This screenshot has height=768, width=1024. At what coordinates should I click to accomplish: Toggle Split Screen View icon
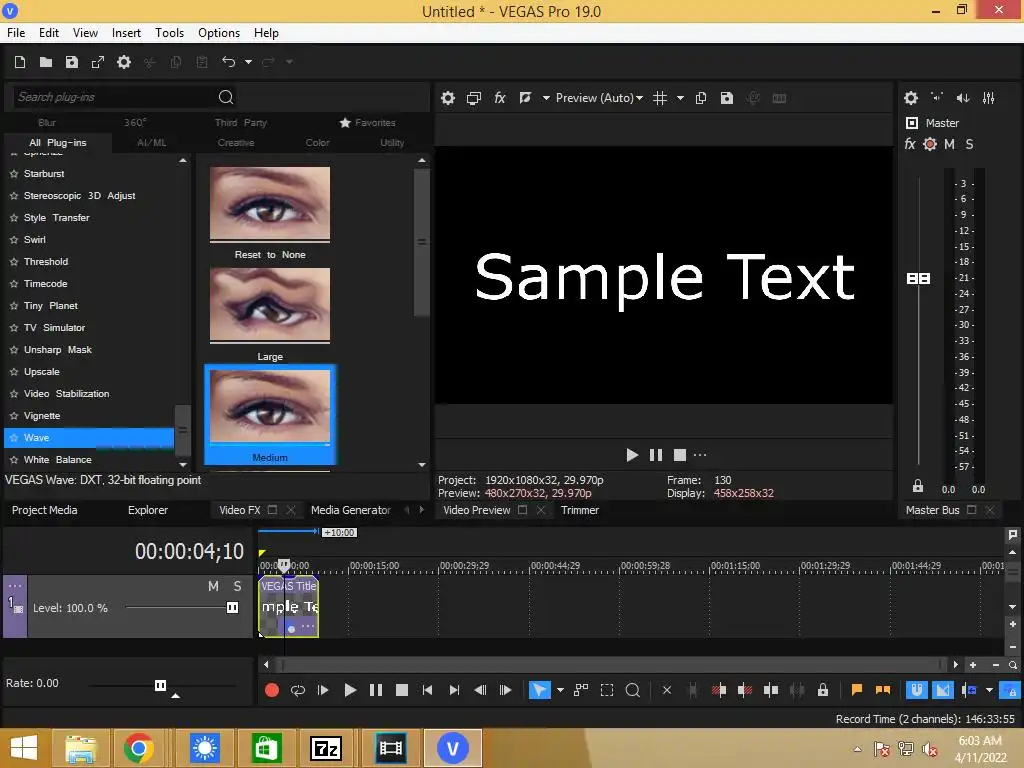[x=525, y=98]
